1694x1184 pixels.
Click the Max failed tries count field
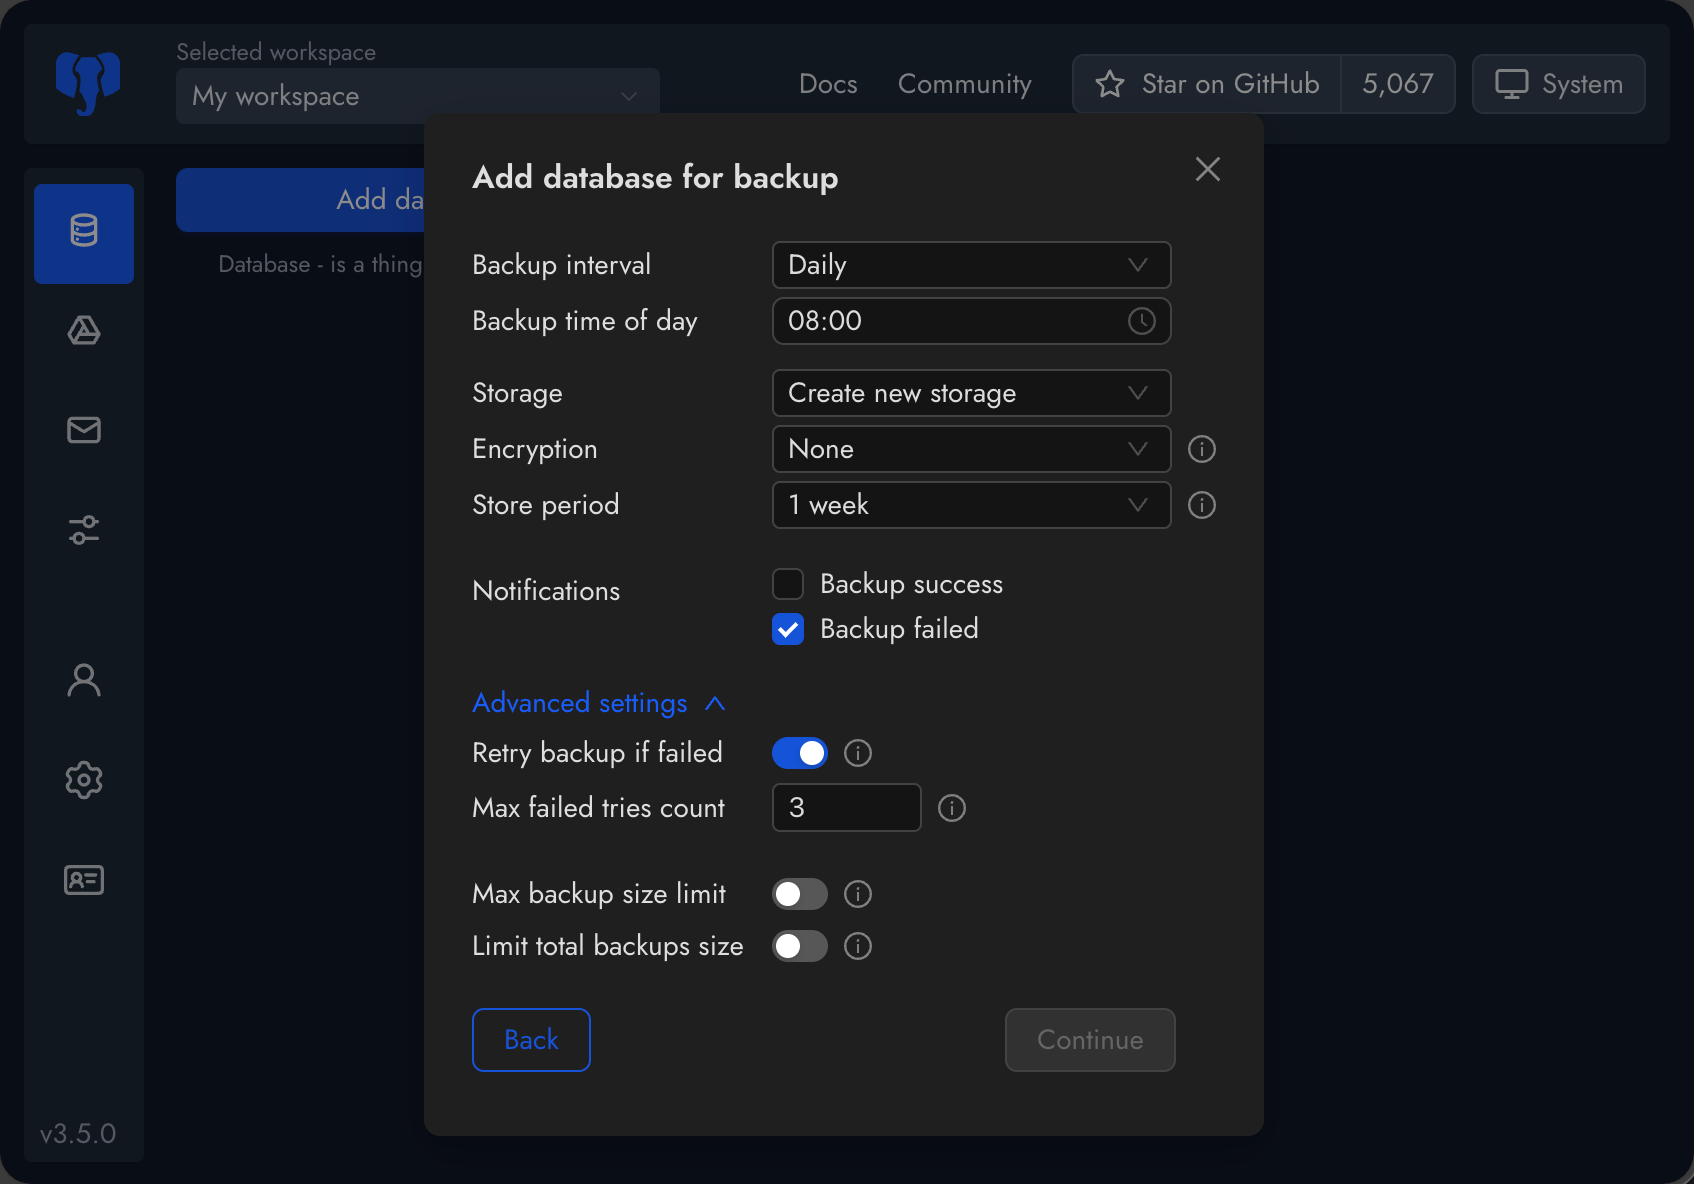(846, 808)
